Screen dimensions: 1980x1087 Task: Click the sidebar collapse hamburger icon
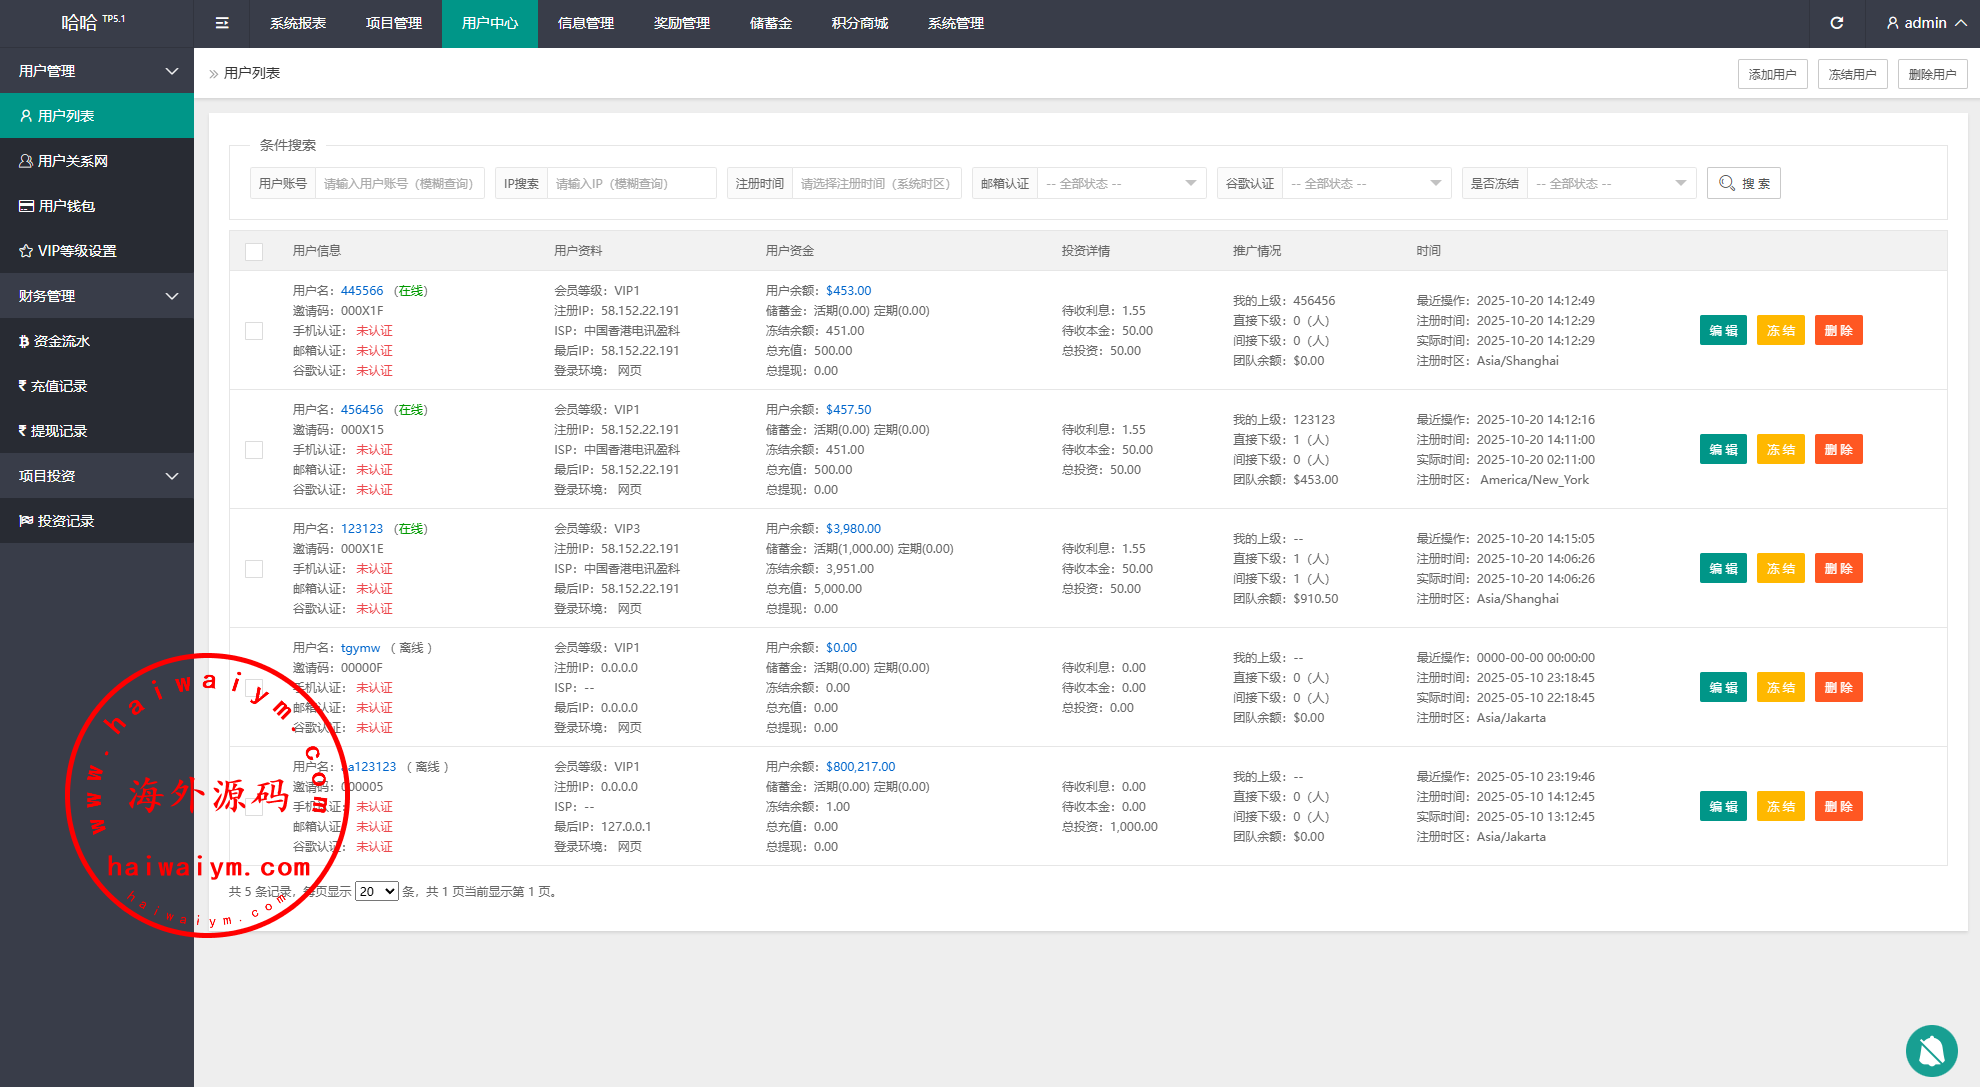[222, 23]
